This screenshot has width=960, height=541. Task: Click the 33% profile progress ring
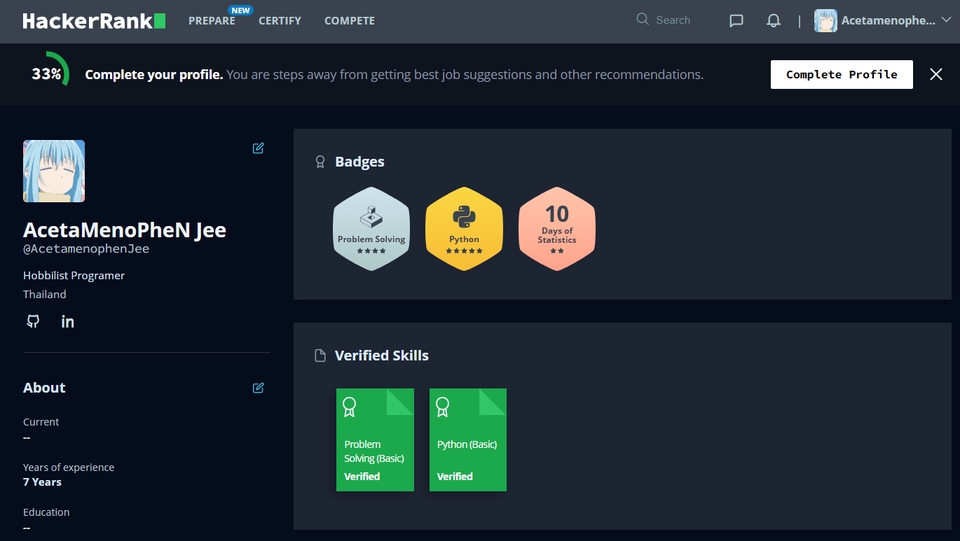point(48,74)
